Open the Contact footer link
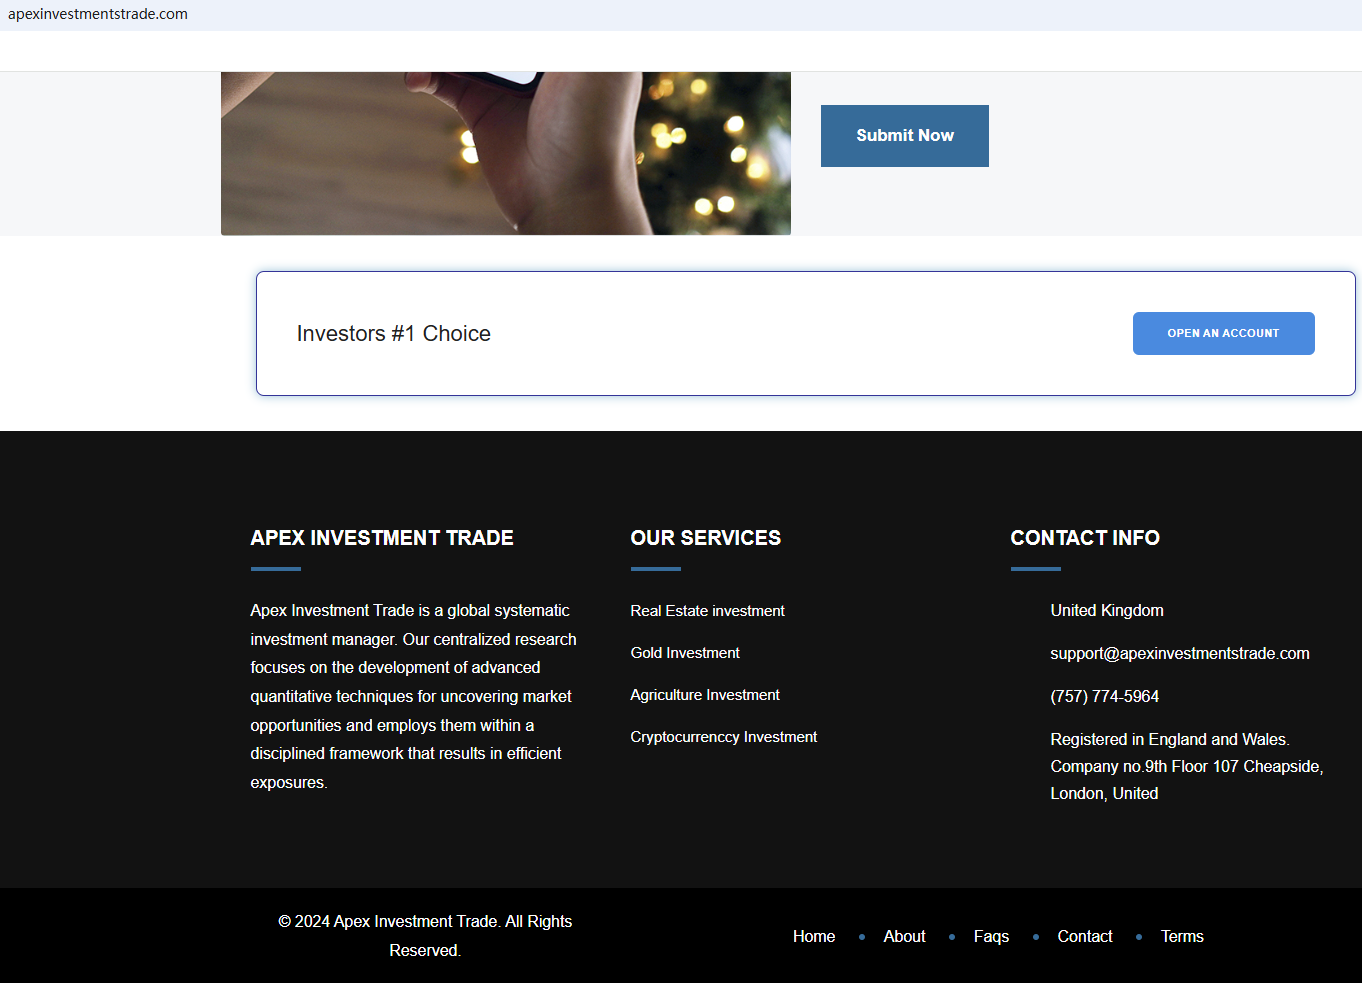 [1085, 936]
